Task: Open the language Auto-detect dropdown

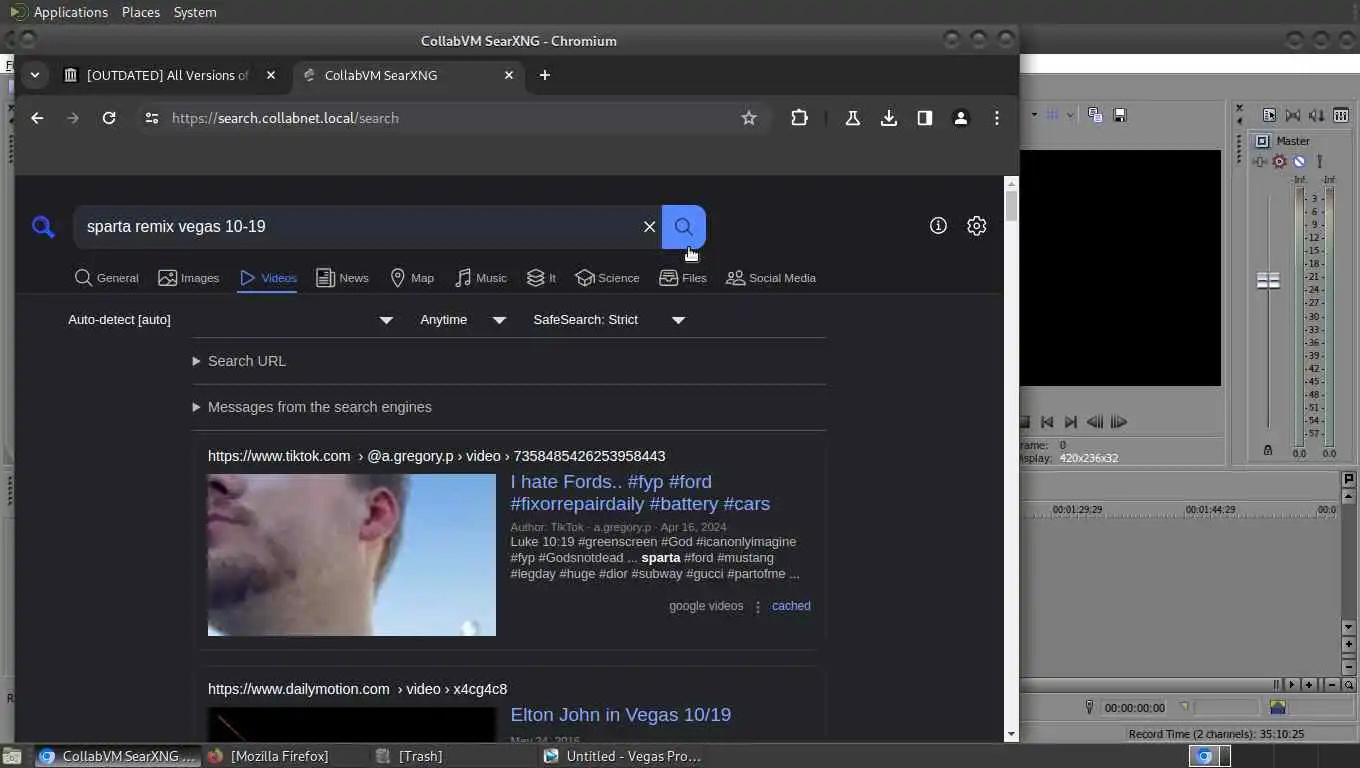Action: (x=230, y=320)
